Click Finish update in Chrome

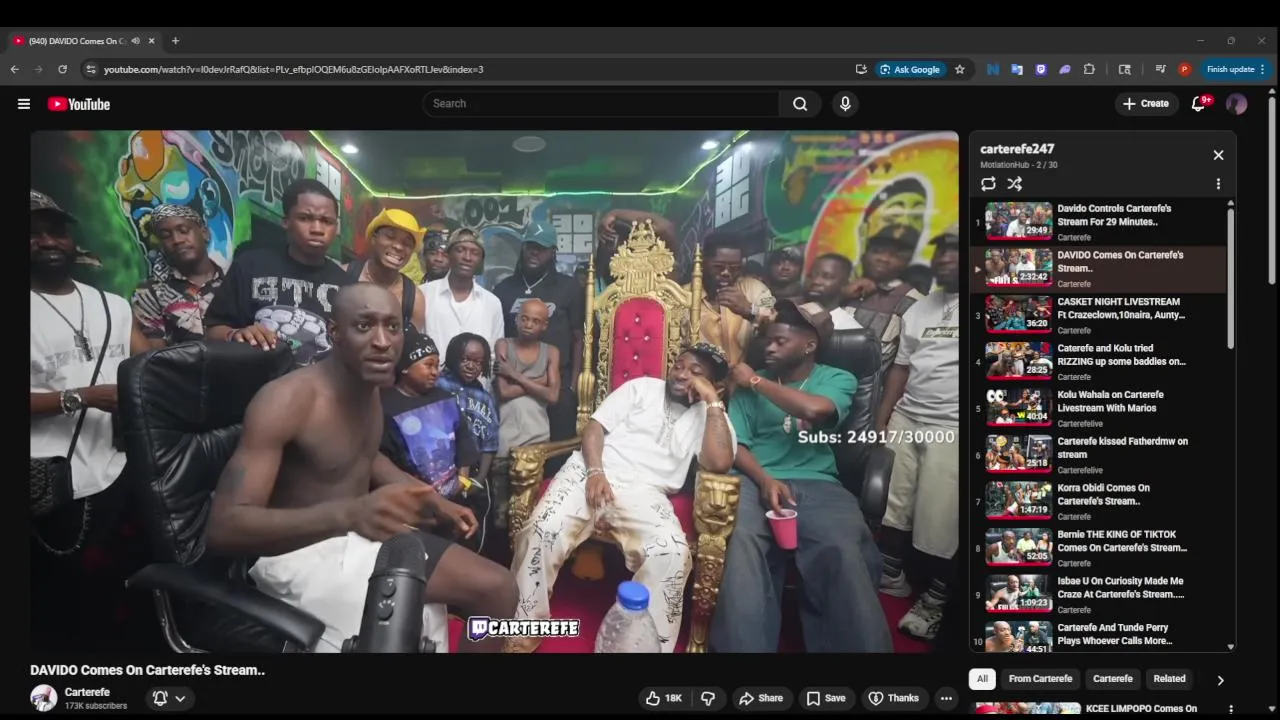1231,69
